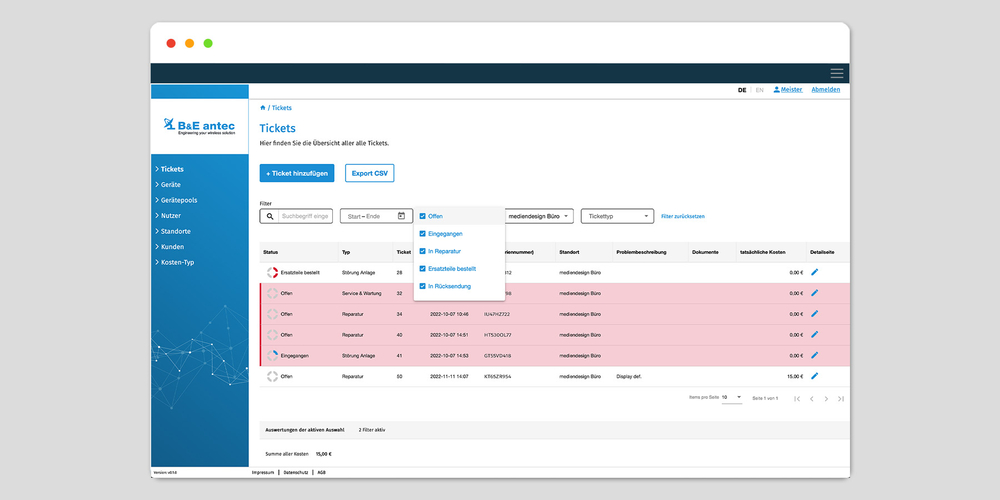
Task: Uncheck the Eingegangen status filter
Action: point(422,233)
